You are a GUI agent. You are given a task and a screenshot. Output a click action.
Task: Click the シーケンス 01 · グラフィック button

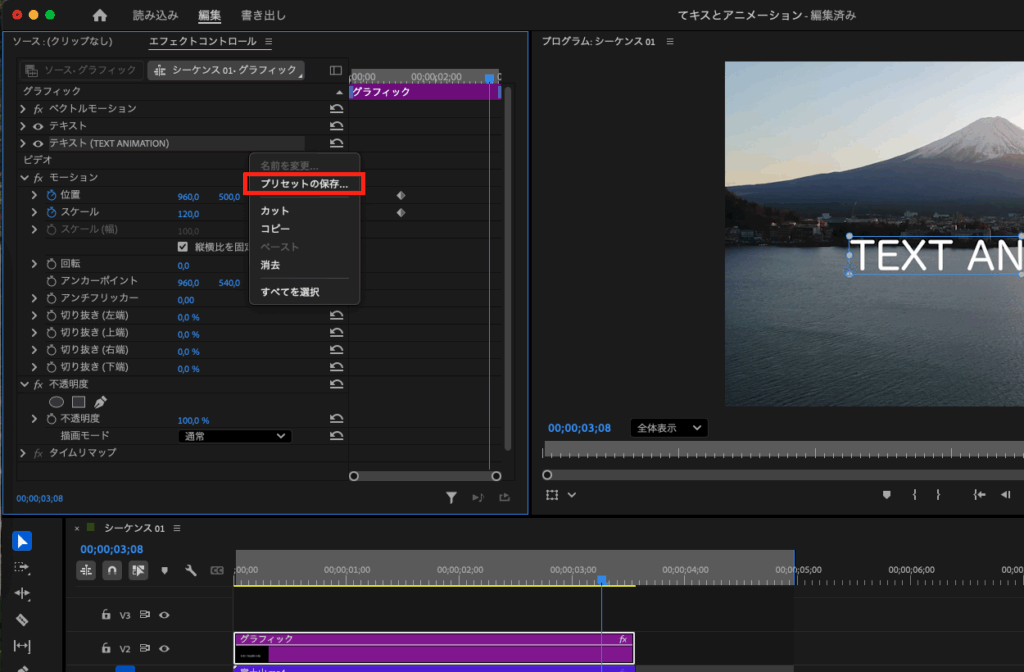point(225,70)
